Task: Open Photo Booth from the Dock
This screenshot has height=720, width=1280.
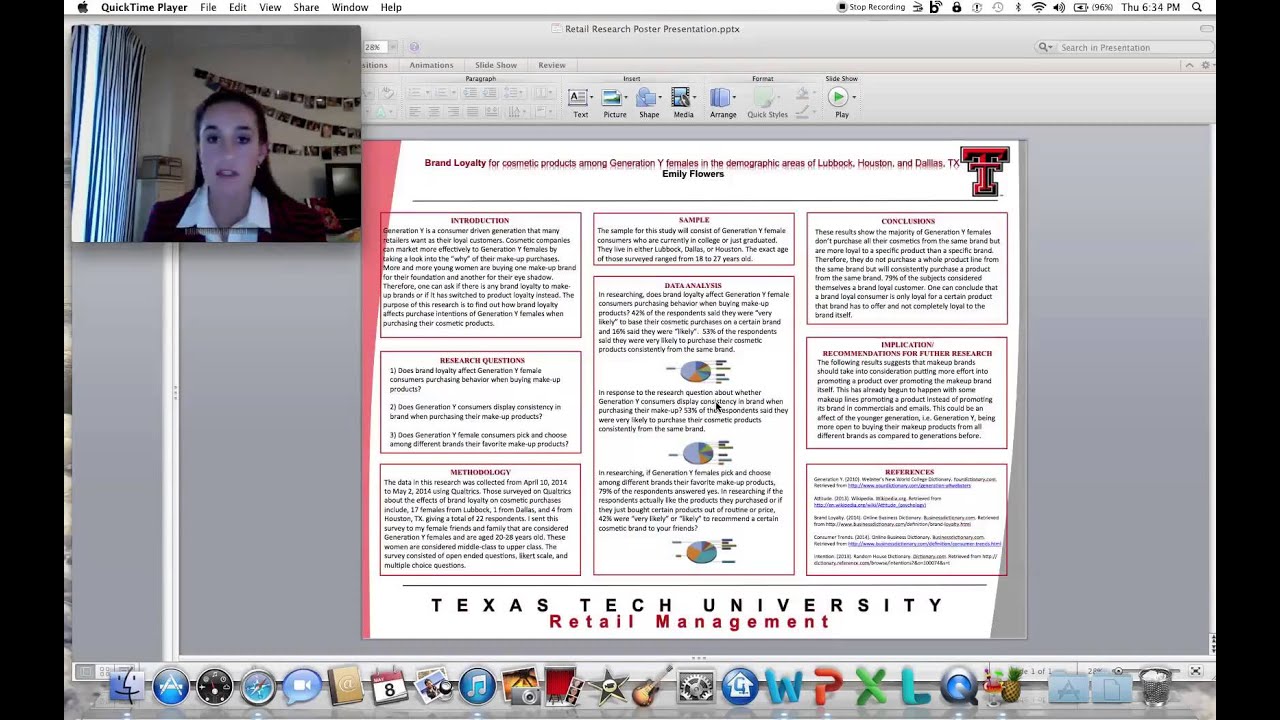Action: point(565,686)
